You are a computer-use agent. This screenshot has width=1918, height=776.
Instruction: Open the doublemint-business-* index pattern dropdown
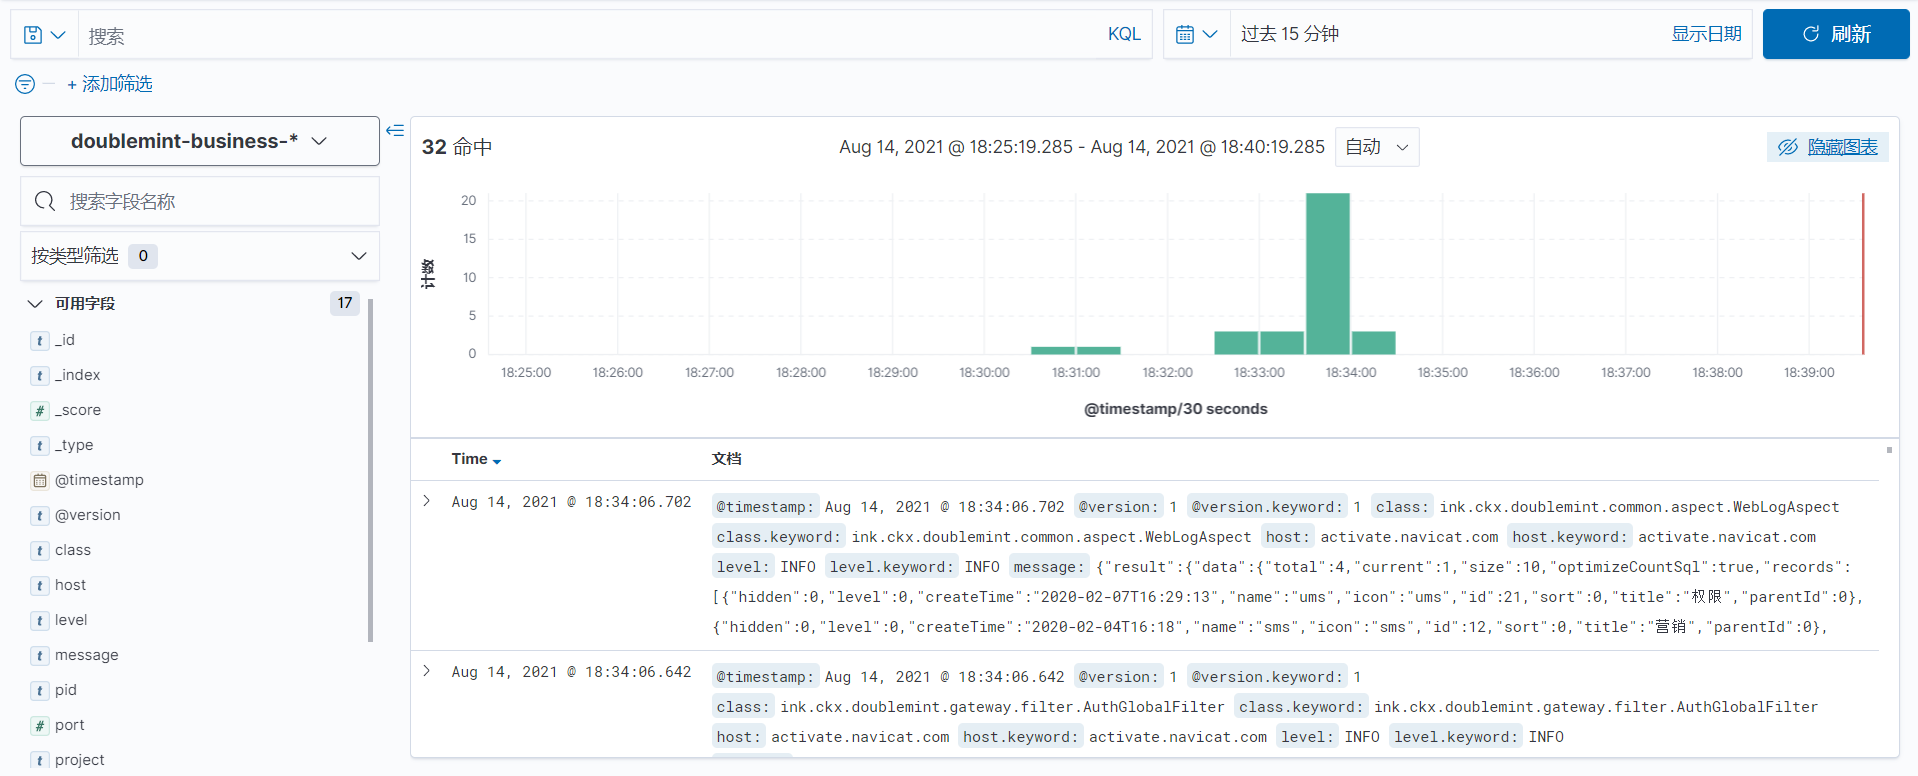coord(200,141)
